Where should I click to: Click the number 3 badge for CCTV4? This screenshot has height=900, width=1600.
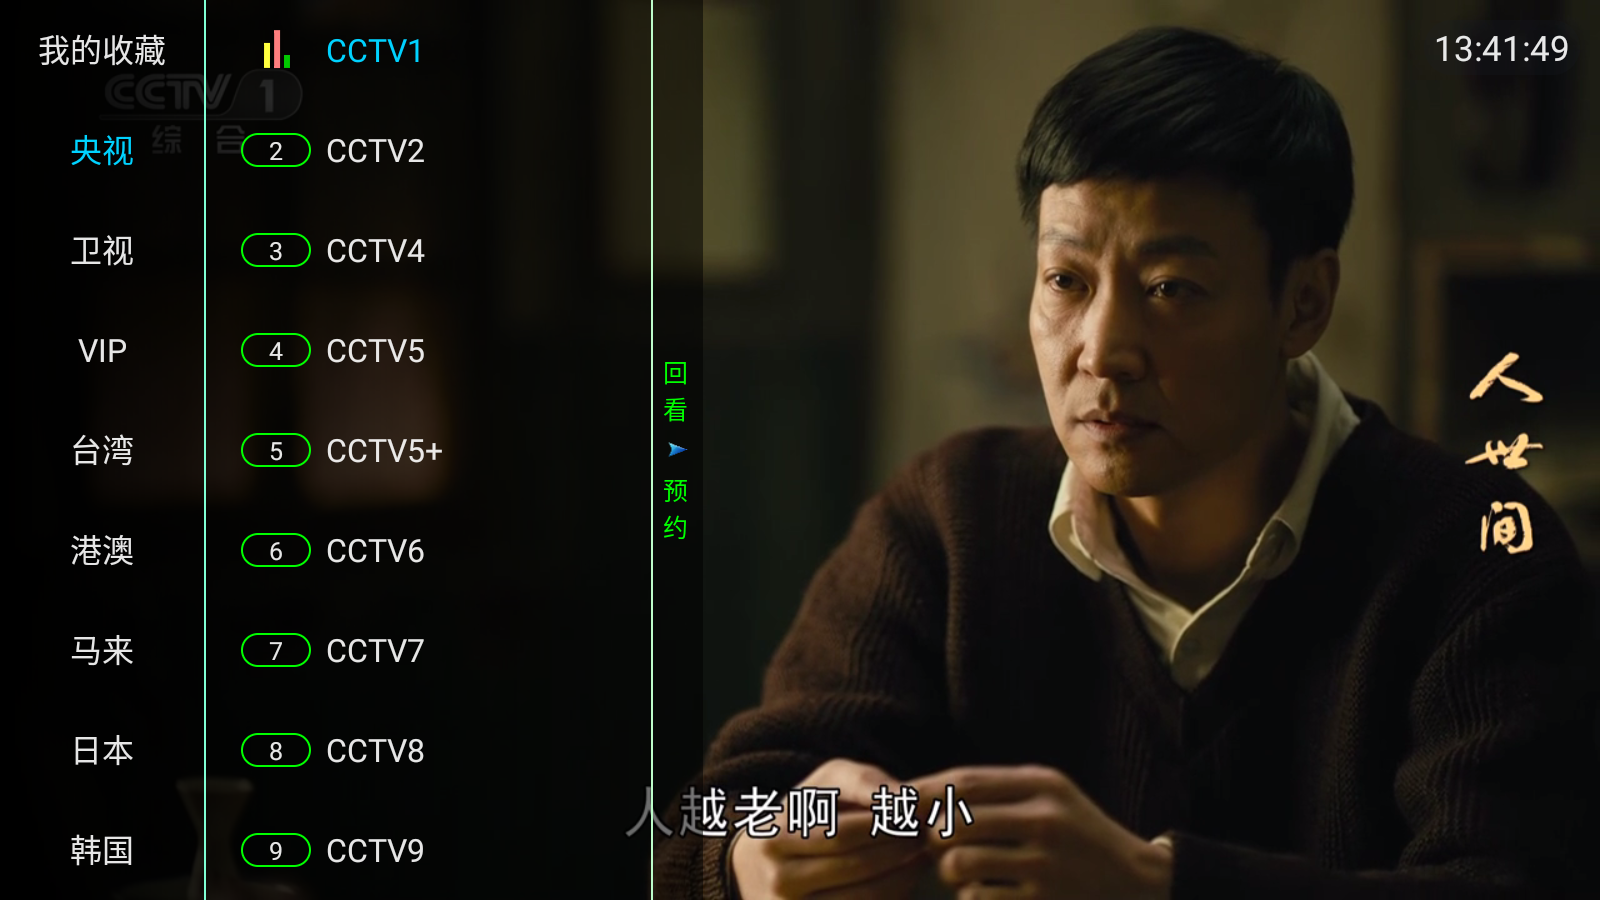pos(276,251)
